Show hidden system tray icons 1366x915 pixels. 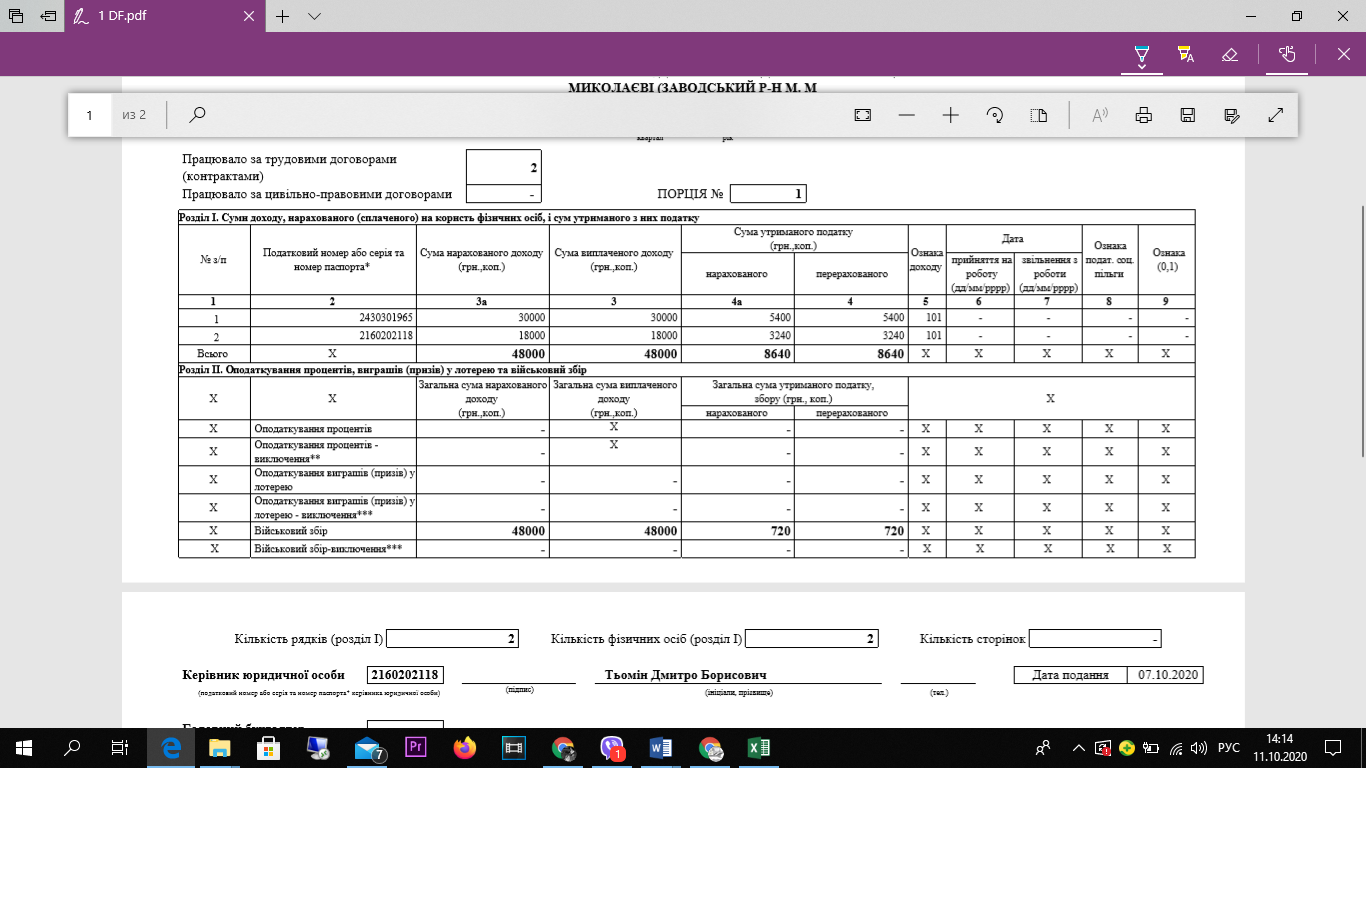tap(1078, 748)
